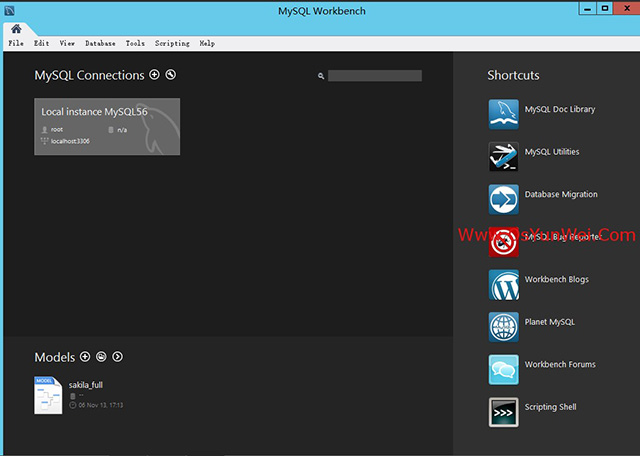Start Database Migration from the shortcut icon
The width and height of the screenshot is (640, 456).
pyautogui.click(x=503, y=199)
